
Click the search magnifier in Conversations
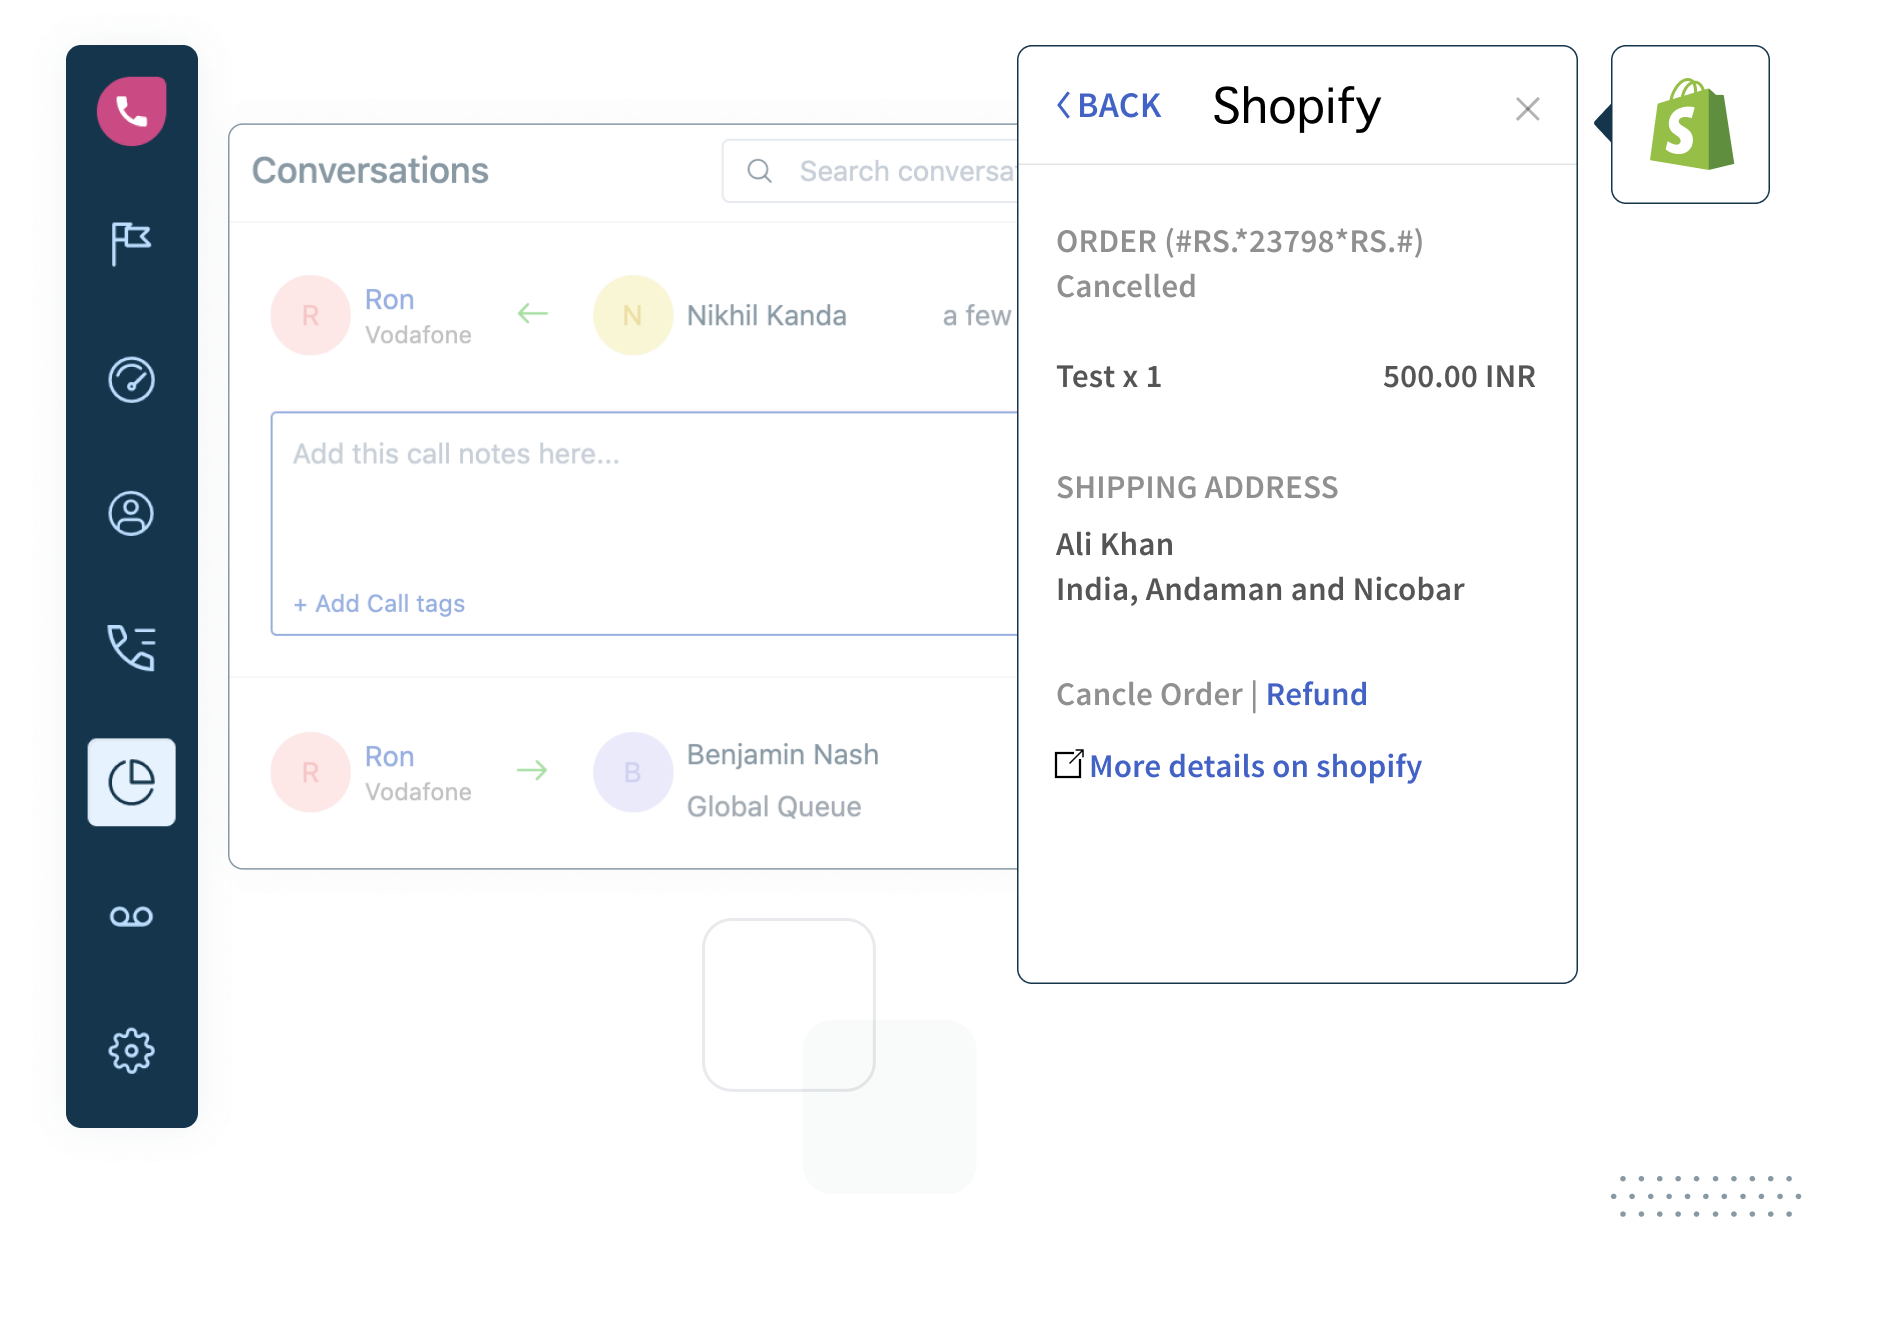click(759, 171)
